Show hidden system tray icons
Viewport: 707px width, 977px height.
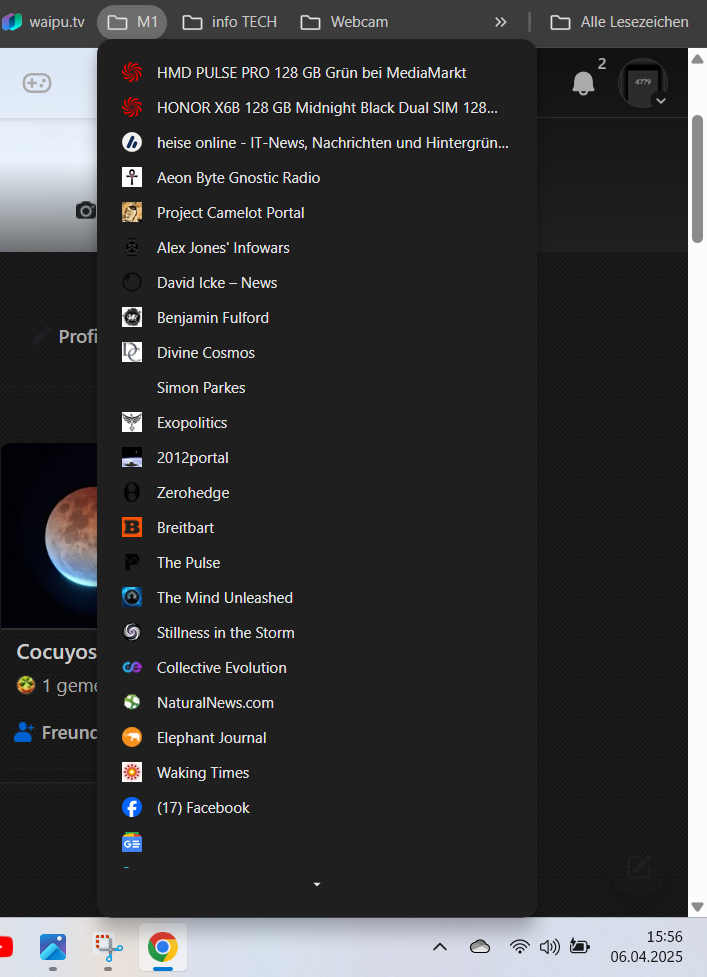440,947
